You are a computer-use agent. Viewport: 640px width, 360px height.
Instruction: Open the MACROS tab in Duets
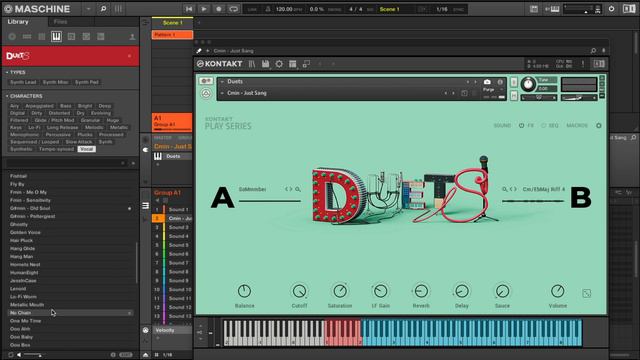click(x=577, y=126)
